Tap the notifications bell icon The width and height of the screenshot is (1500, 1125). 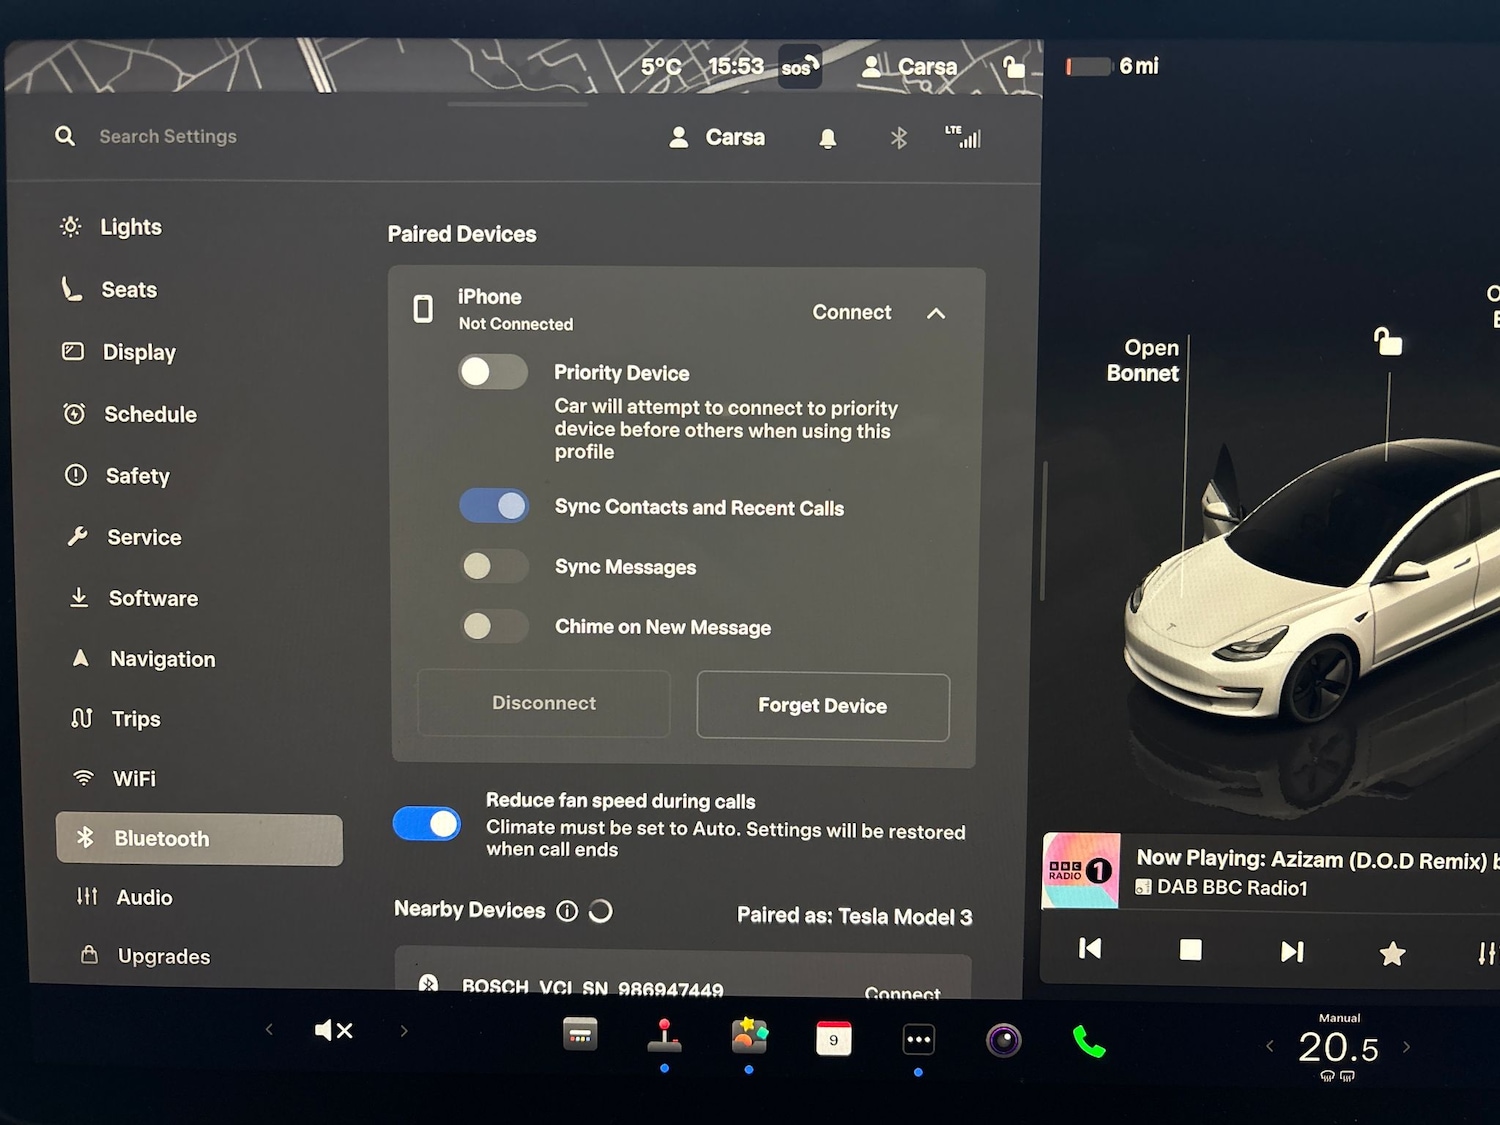(827, 137)
